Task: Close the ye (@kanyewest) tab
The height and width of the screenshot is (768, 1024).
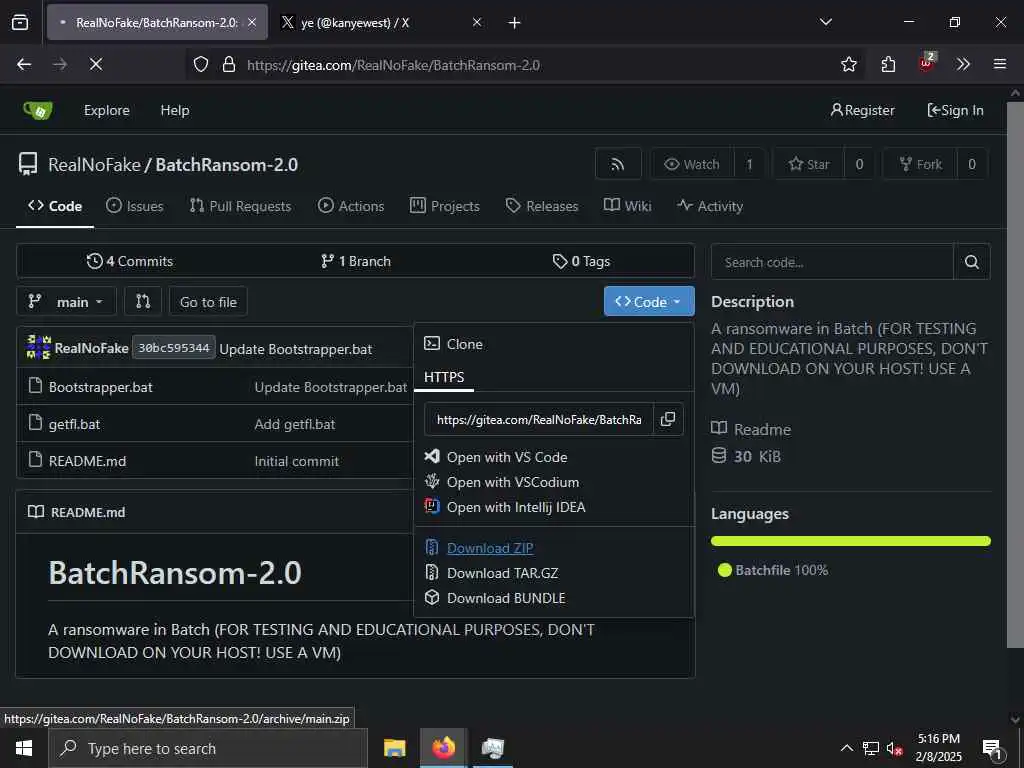Action: (477, 22)
